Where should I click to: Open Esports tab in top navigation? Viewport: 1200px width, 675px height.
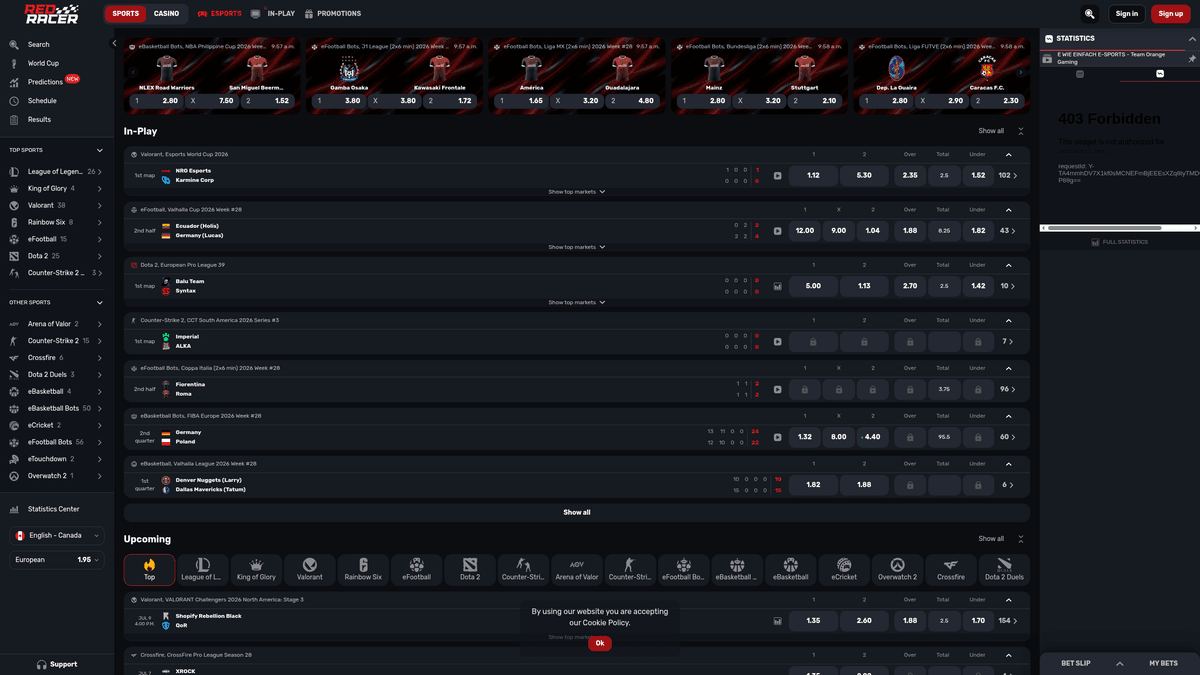(x=219, y=14)
